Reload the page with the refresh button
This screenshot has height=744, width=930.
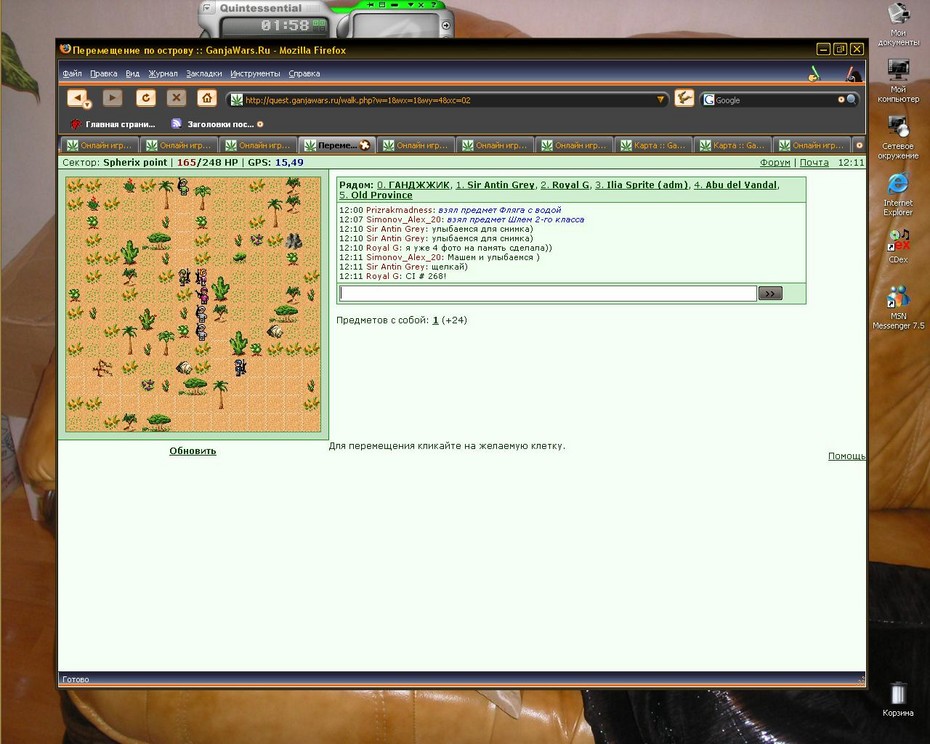coord(145,98)
